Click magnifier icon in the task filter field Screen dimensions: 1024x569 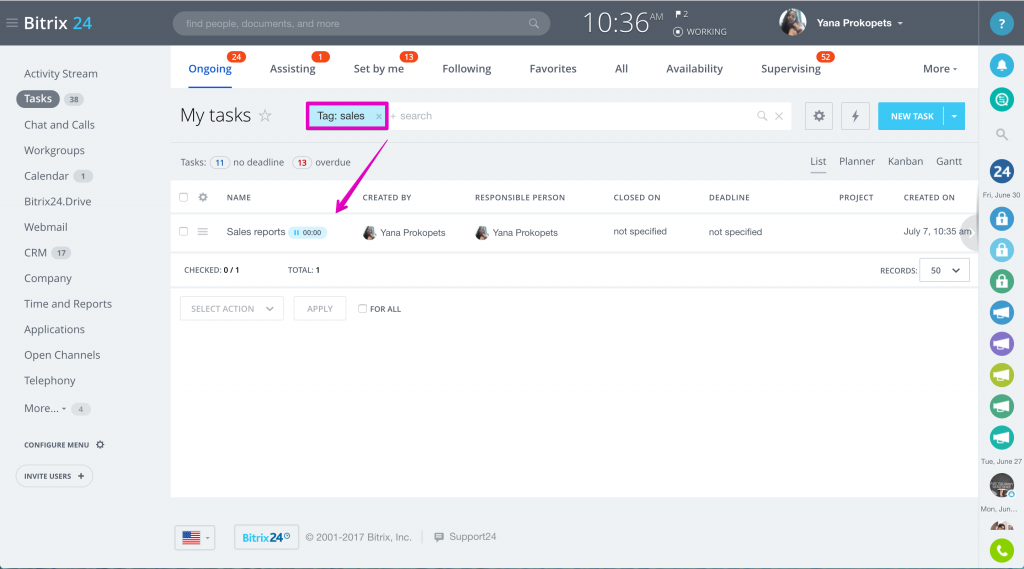(x=761, y=116)
